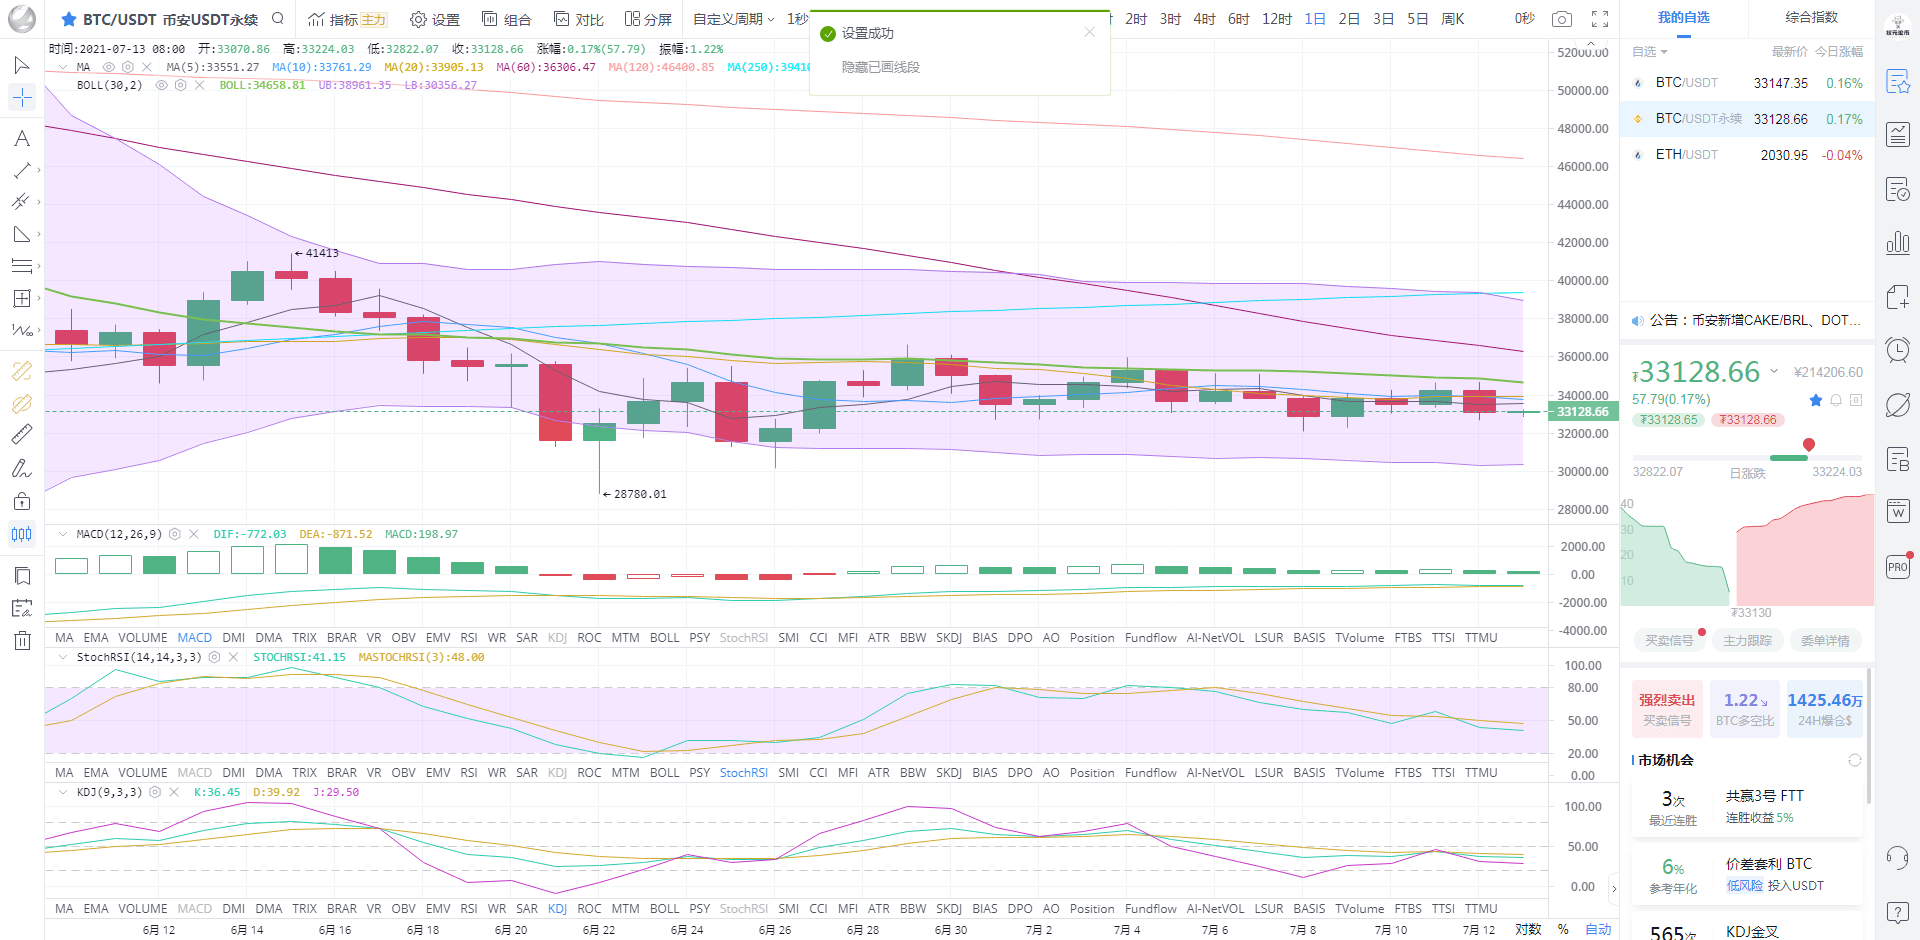Toggle MA indicator visibility eye

tap(109, 67)
